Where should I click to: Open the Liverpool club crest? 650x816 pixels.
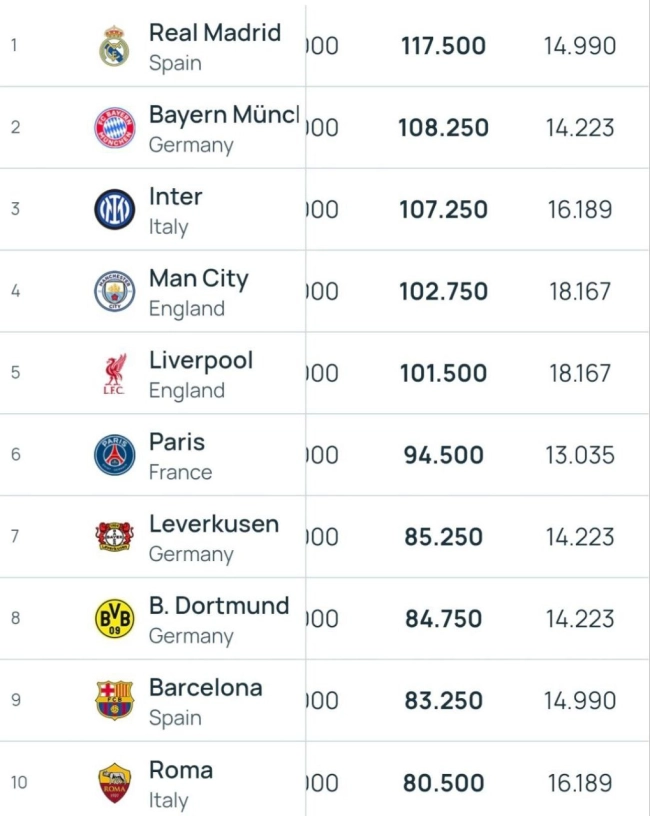114,374
